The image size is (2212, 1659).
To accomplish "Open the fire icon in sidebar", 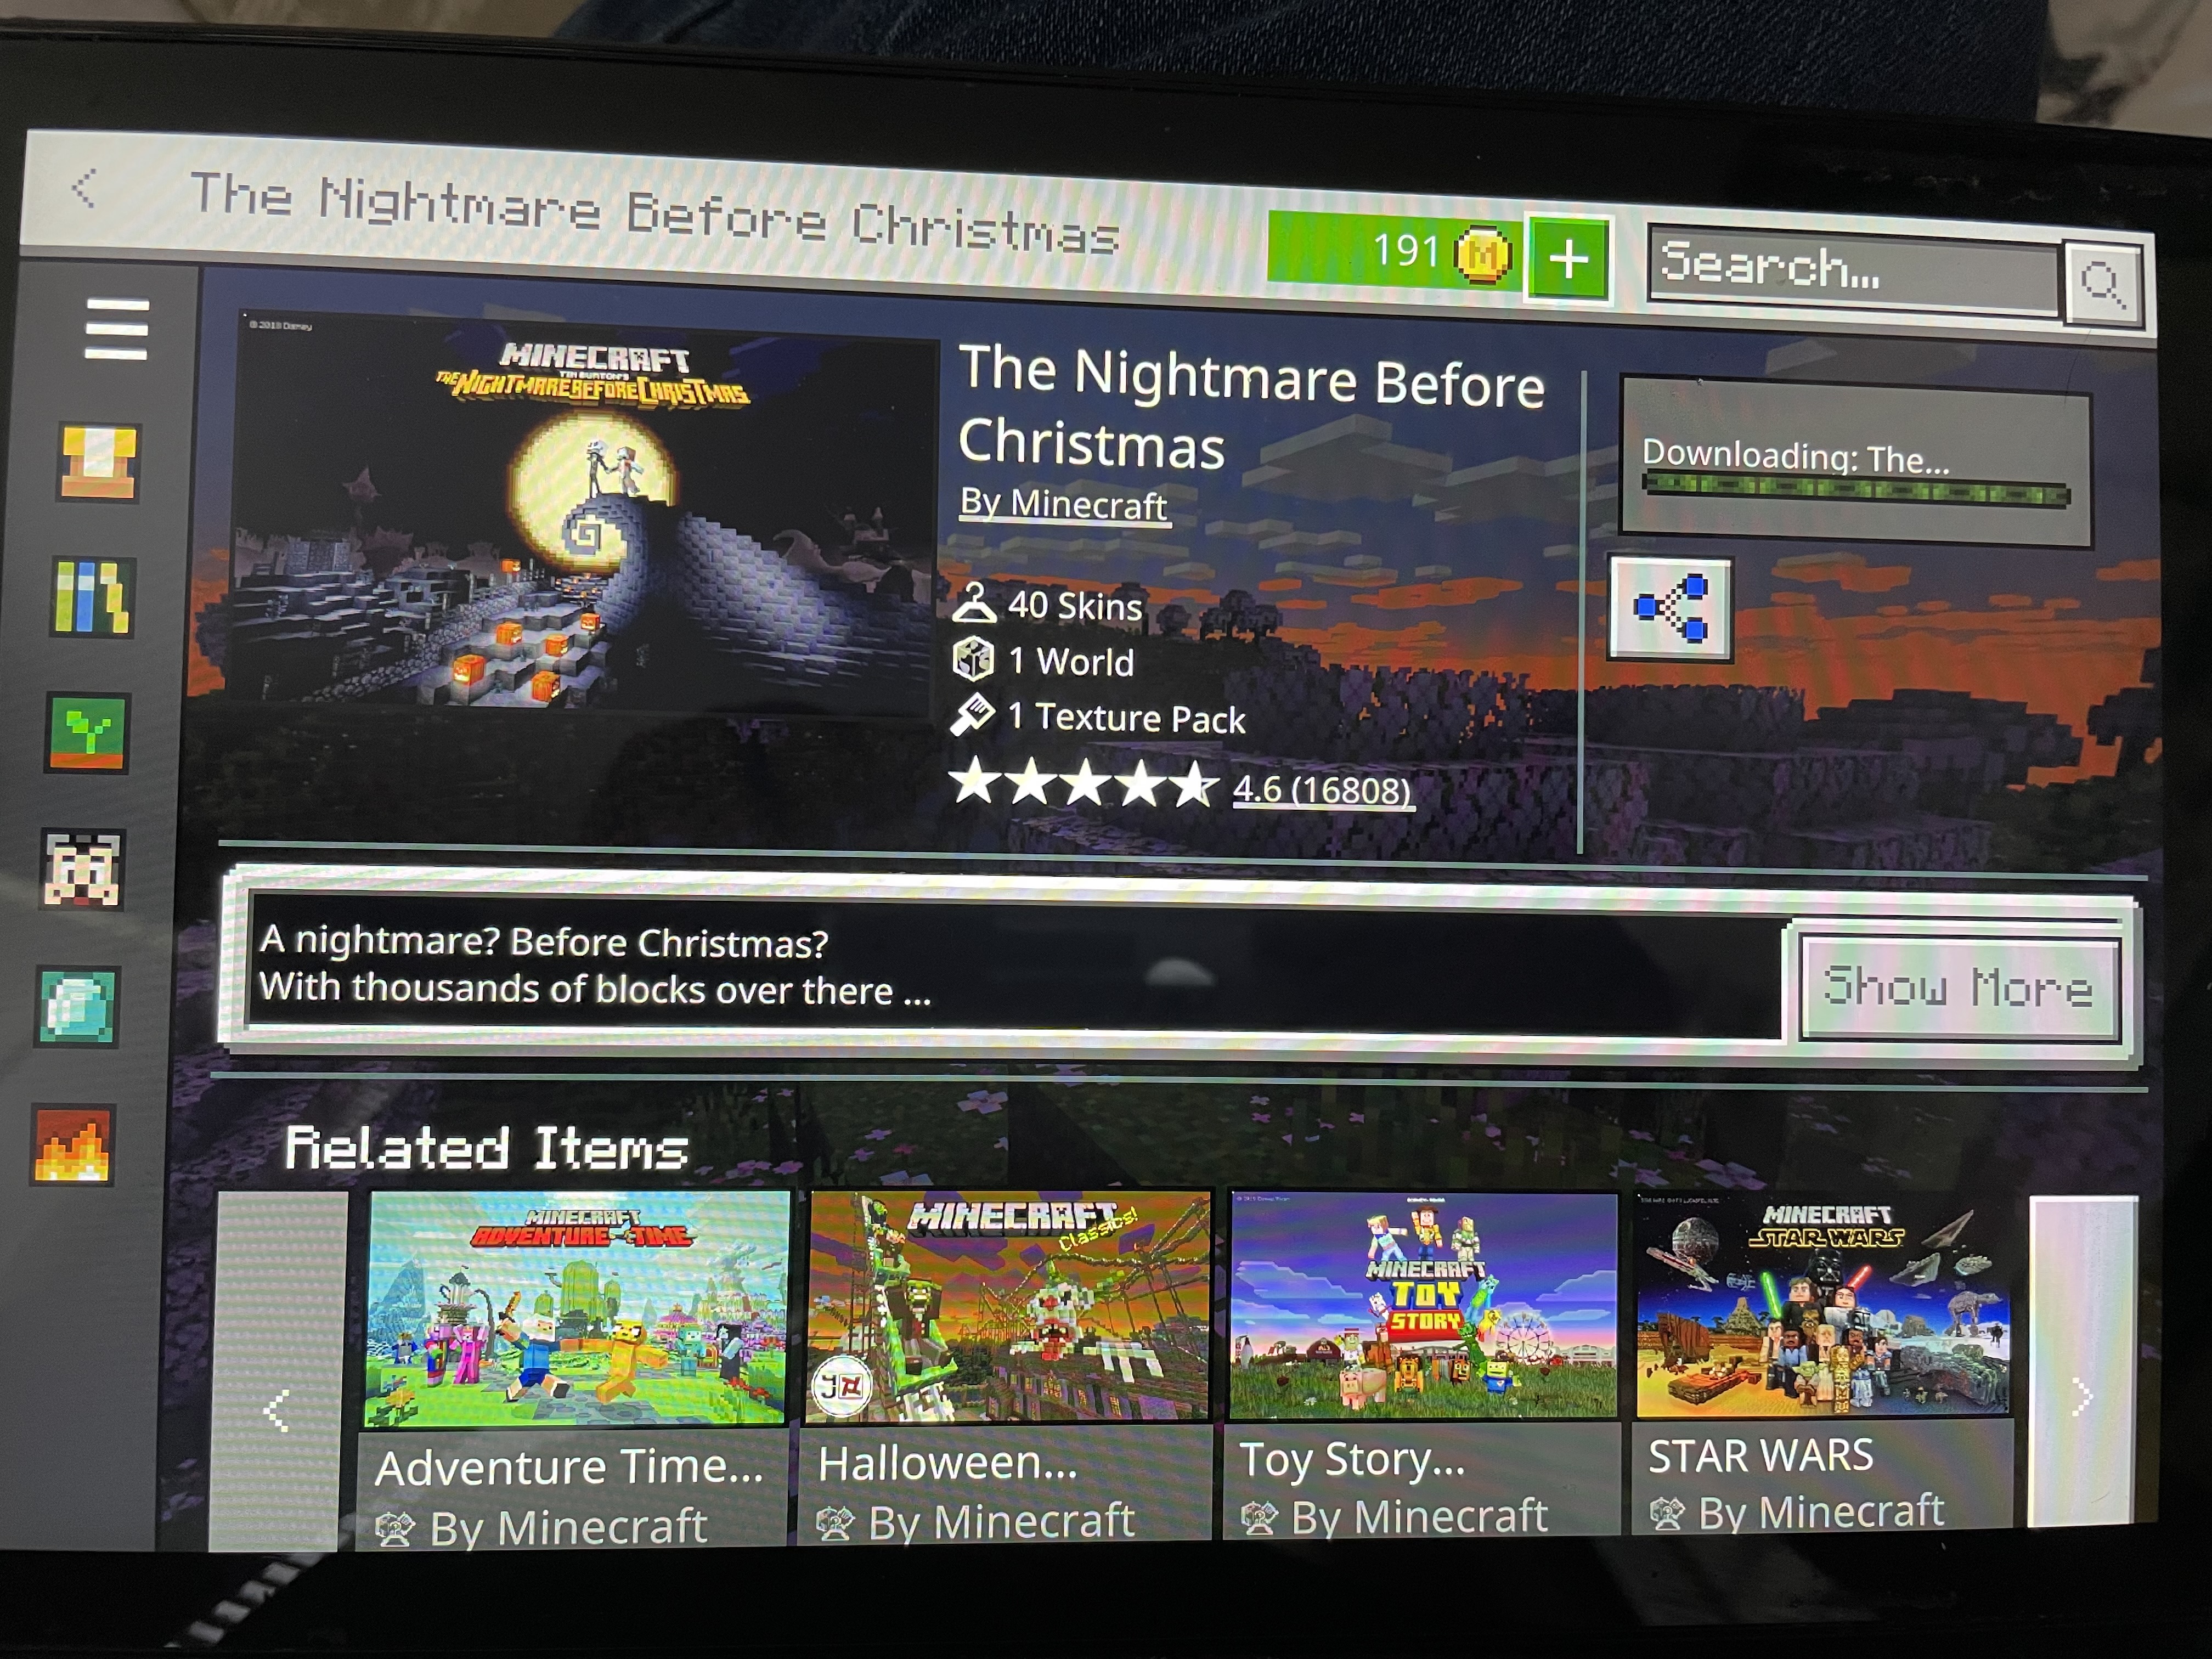I will coord(73,1145).
